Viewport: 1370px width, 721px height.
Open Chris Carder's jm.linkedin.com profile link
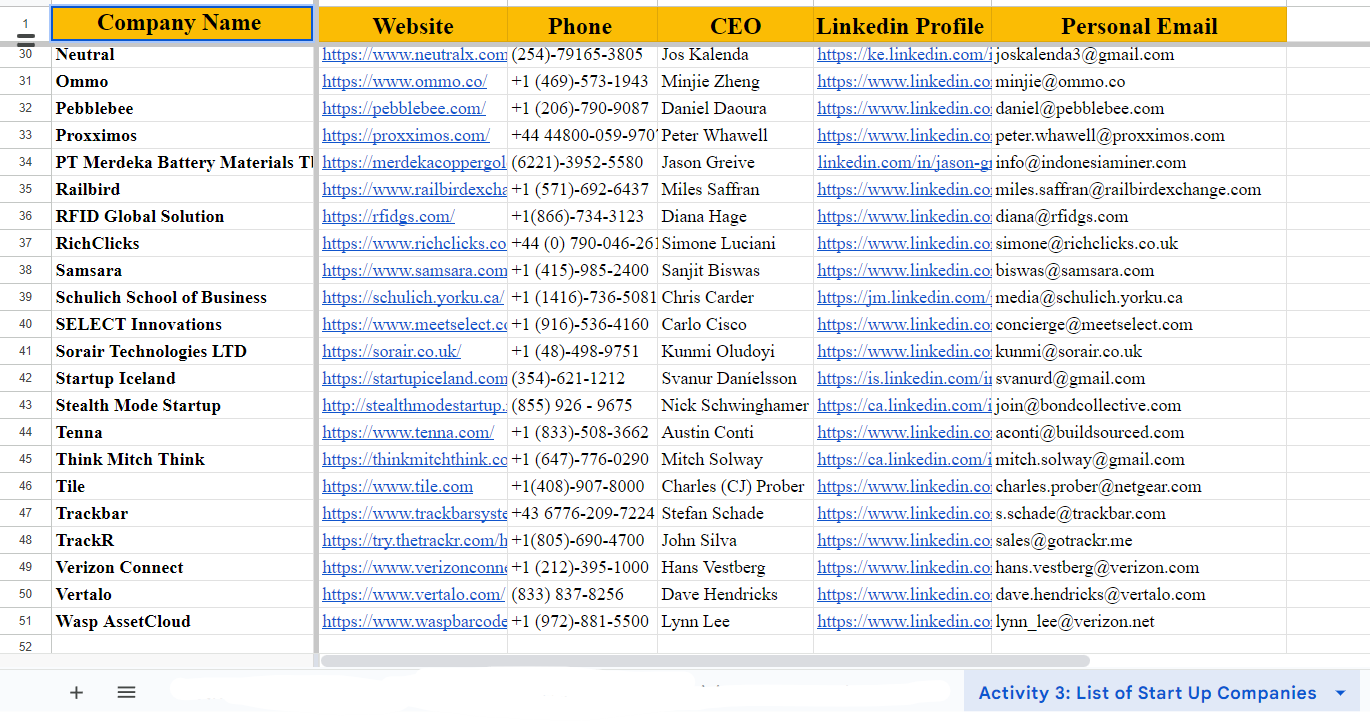904,298
